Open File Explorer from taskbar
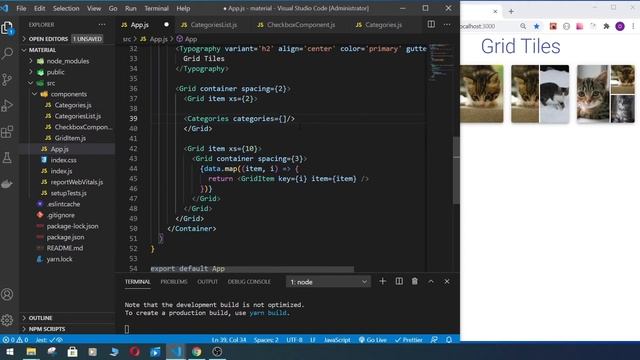 tap(31, 352)
